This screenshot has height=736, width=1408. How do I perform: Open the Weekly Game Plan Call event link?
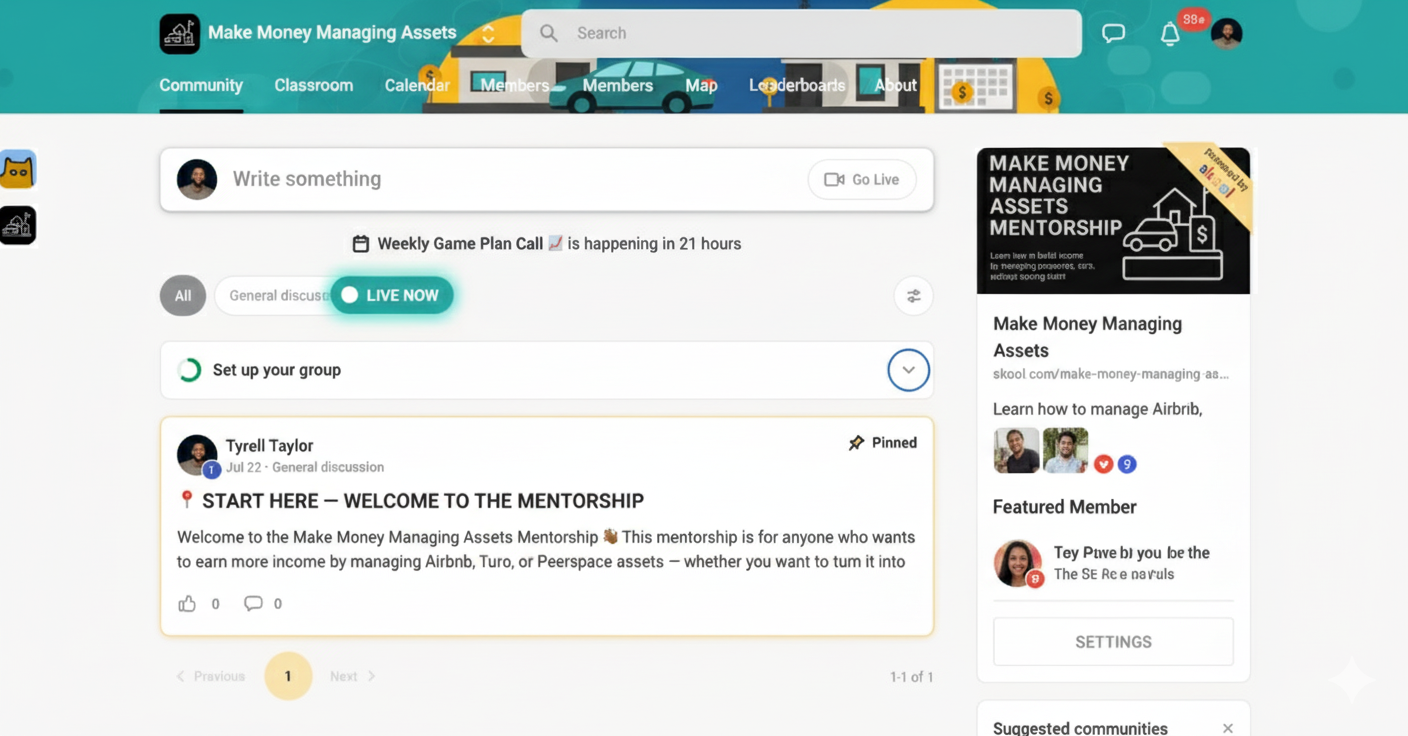point(460,243)
